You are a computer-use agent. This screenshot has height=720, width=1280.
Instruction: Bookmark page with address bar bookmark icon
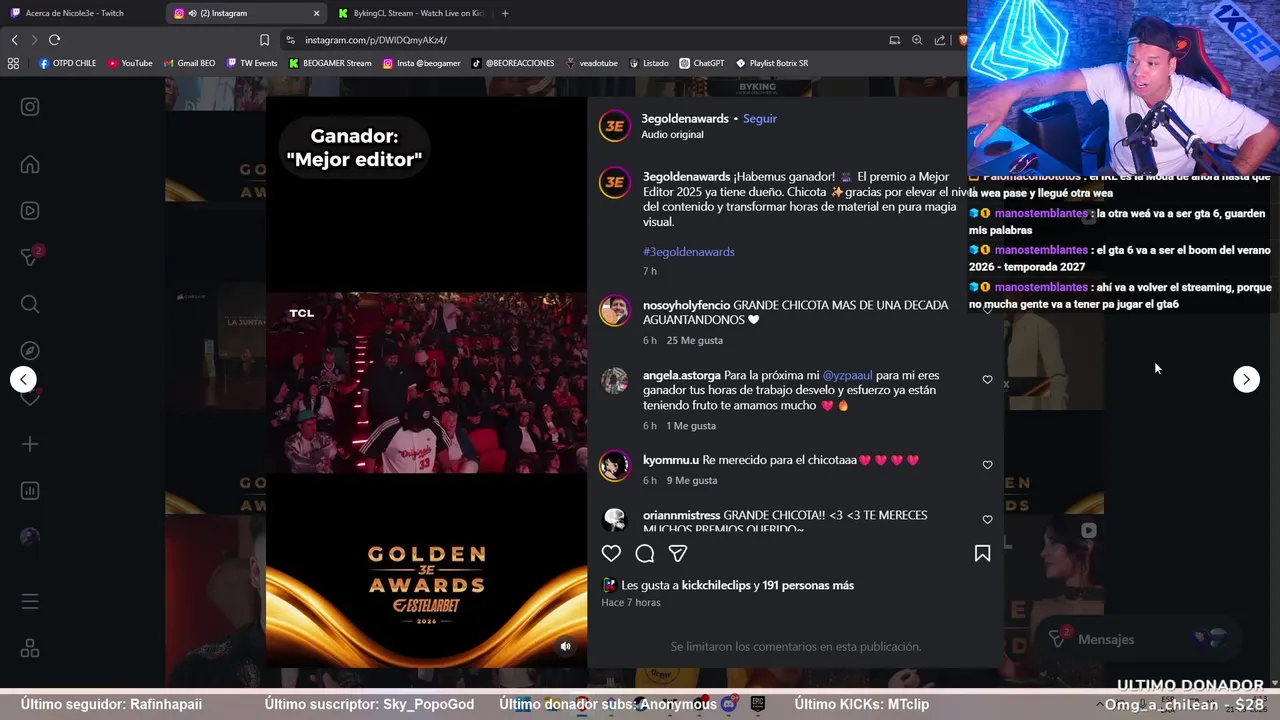coord(264,40)
